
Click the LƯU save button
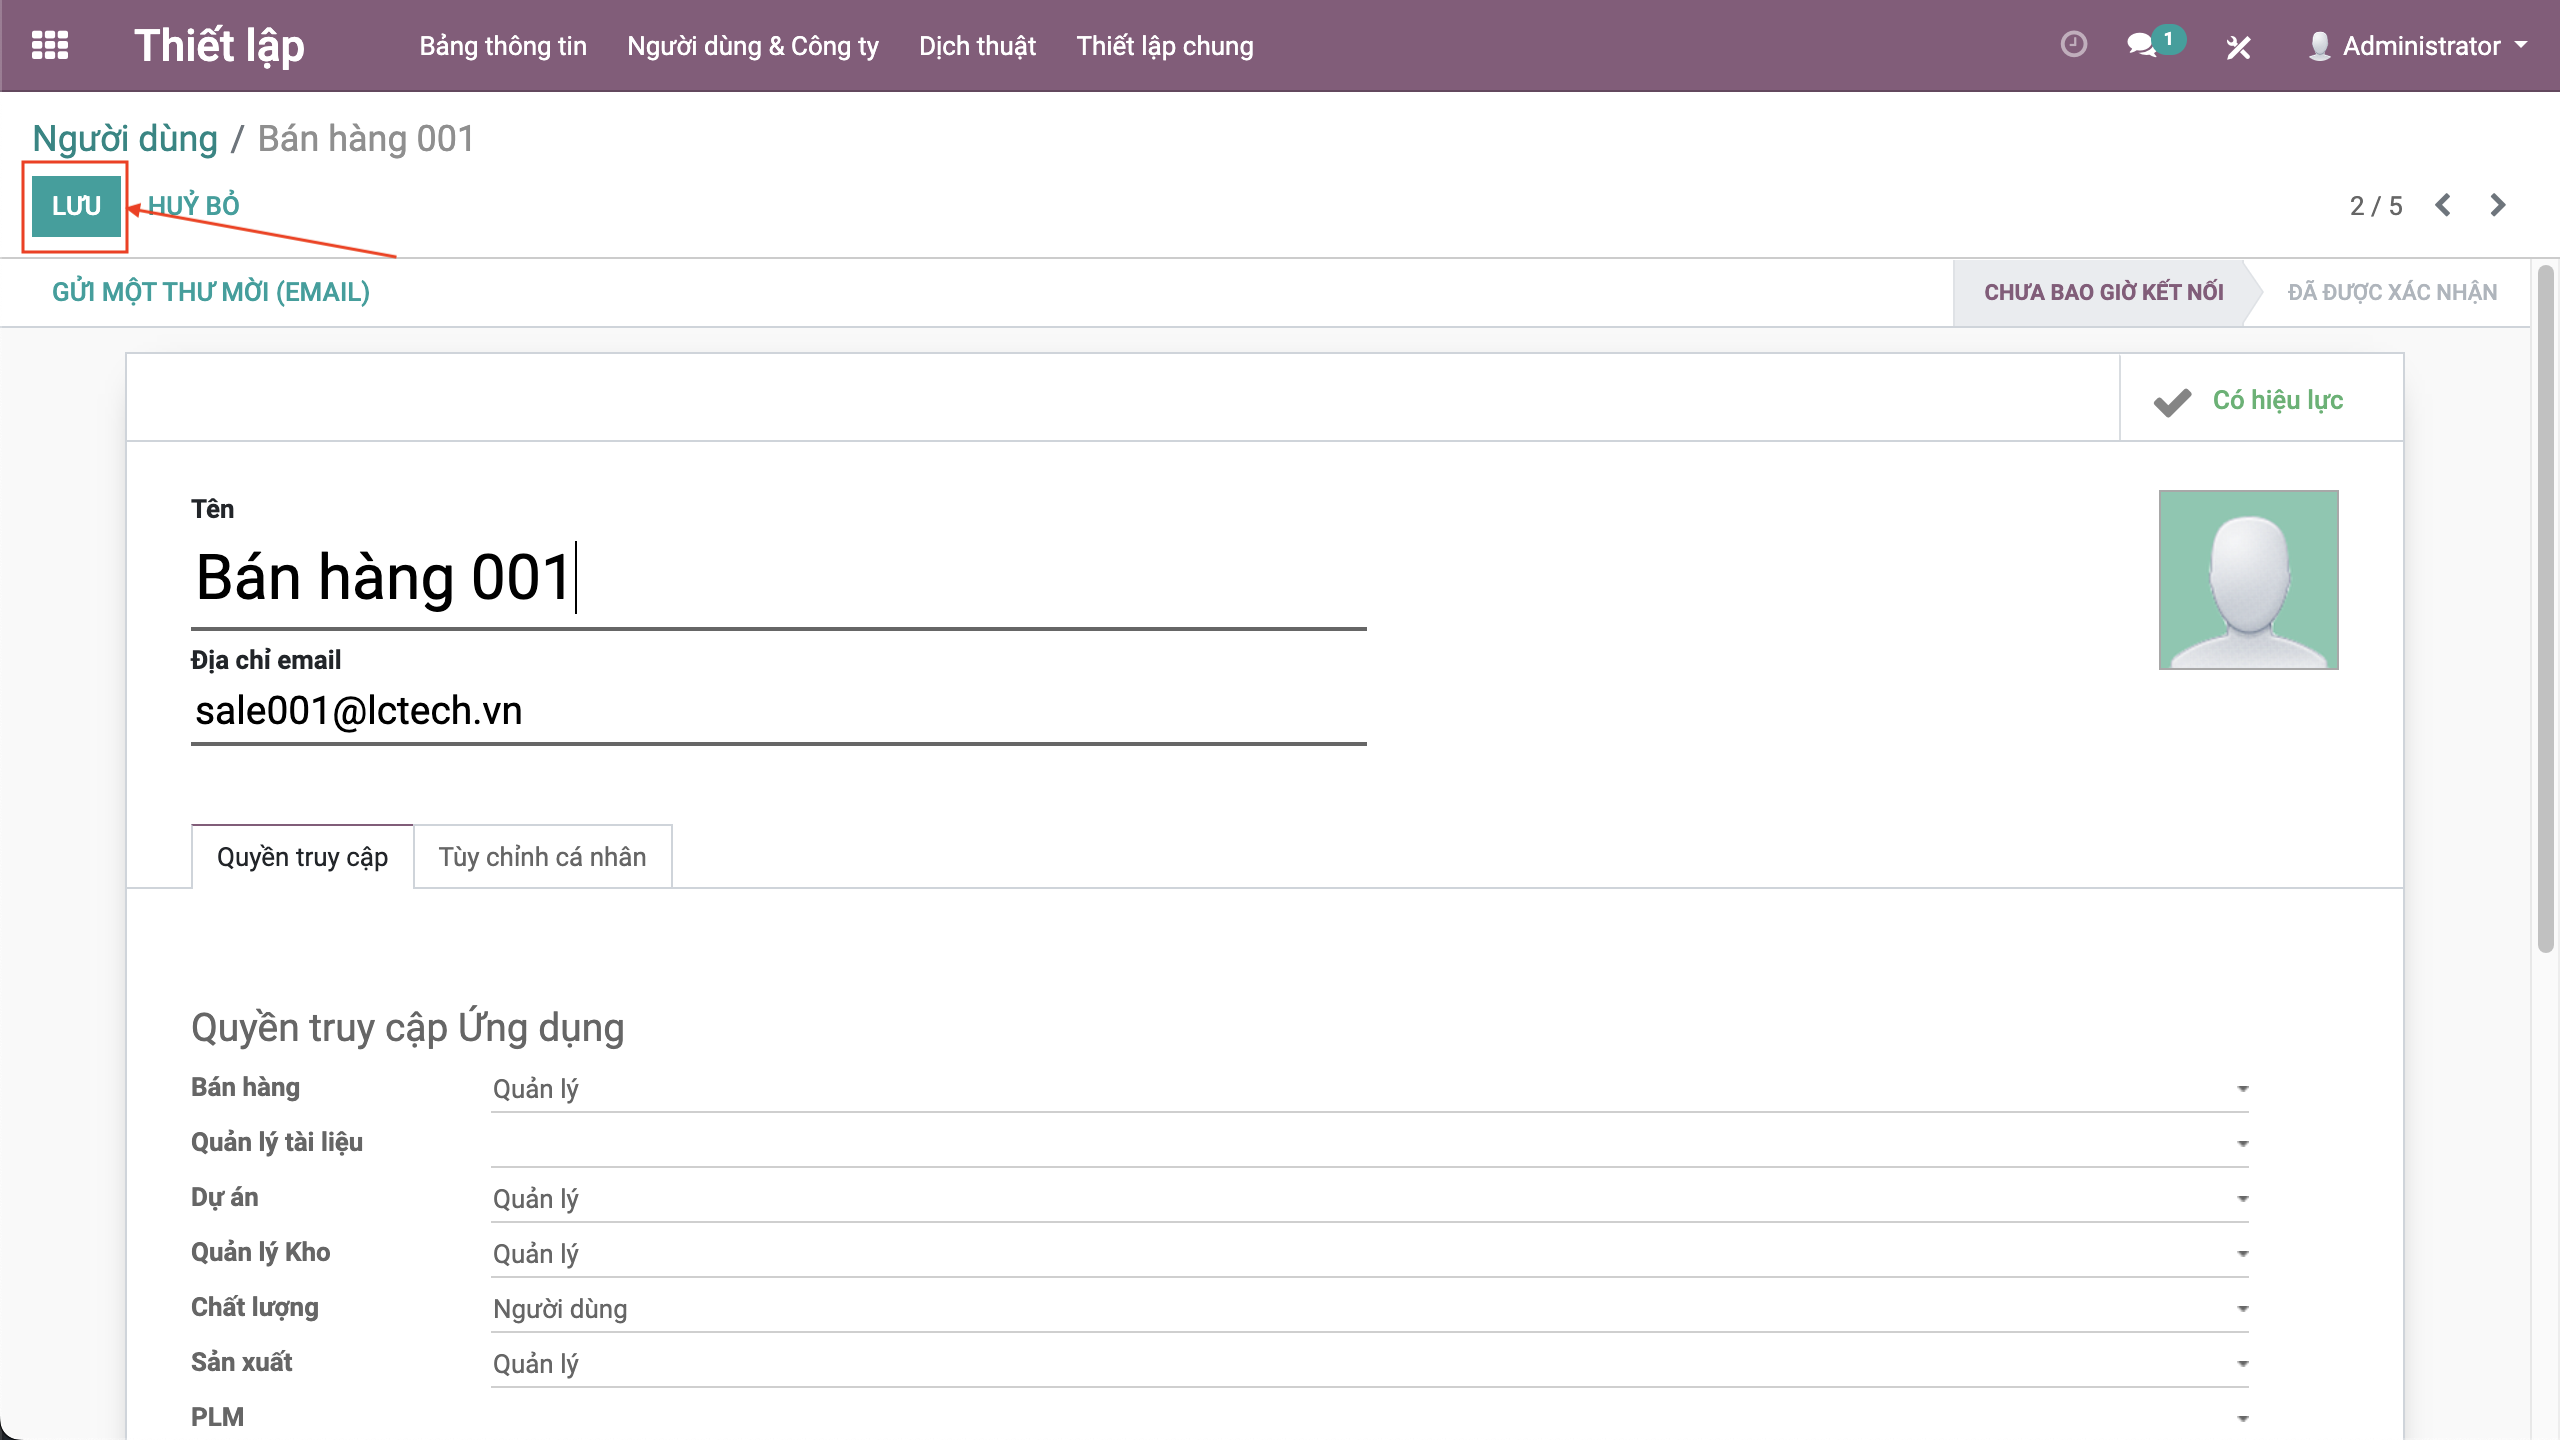(x=76, y=206)
